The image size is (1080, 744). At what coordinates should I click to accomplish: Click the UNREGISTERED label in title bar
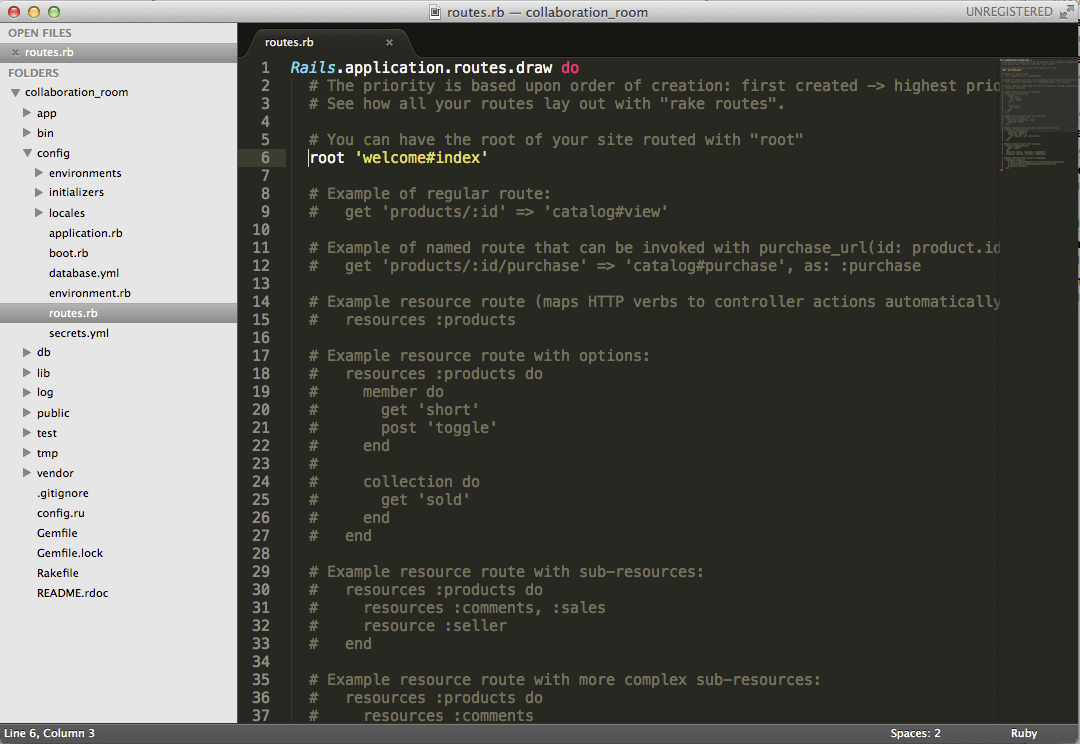click(x=1009, y=12)
